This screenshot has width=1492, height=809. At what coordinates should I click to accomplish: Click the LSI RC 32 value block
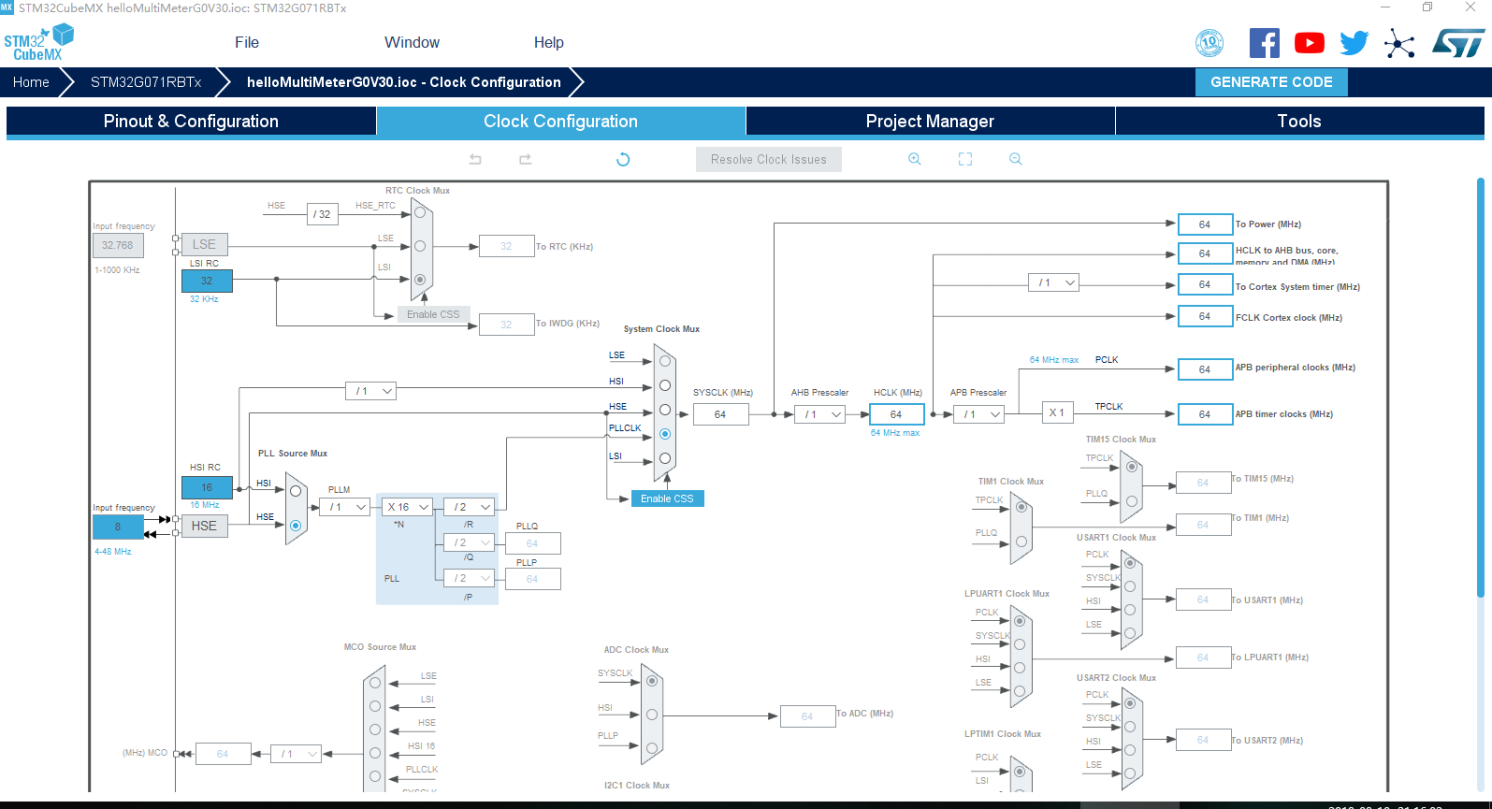pyautogui.click(x=206, y=281)
